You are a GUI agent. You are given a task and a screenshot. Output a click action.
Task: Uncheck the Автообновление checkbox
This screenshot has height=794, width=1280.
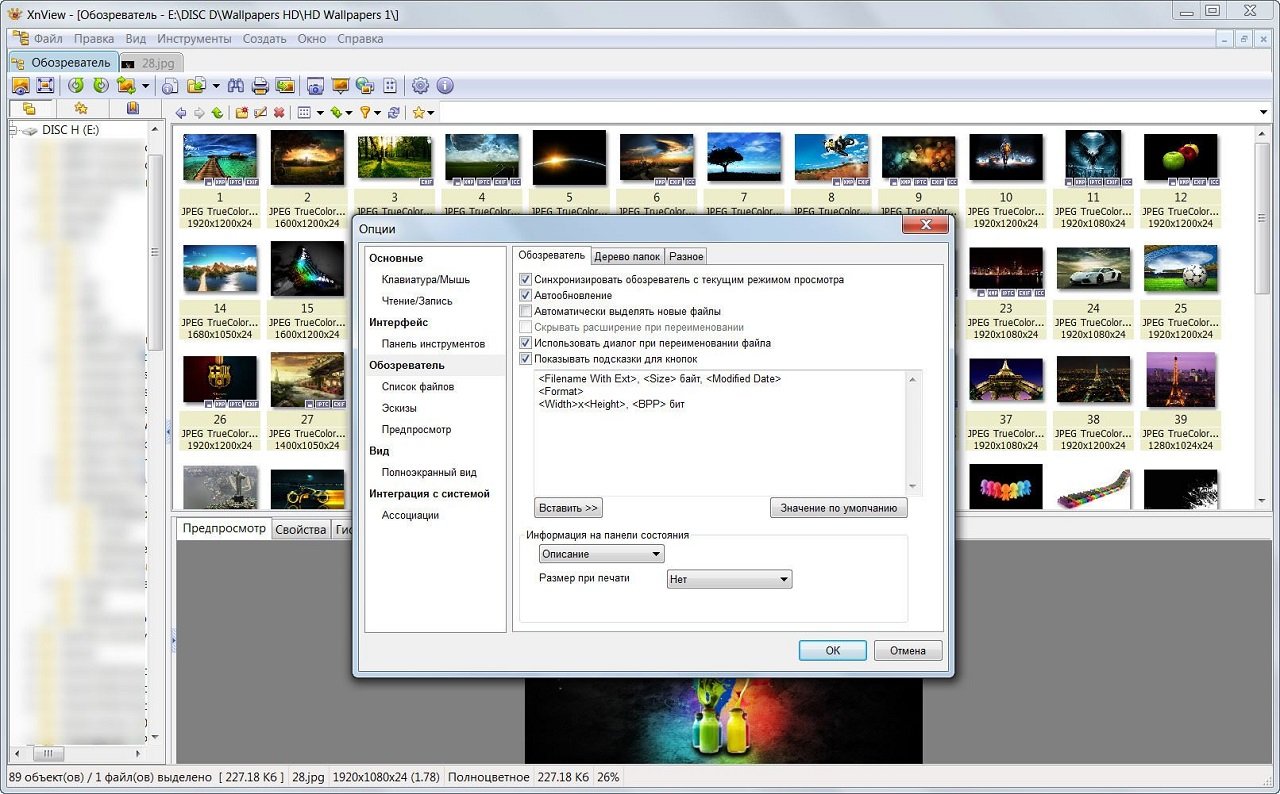tap(526, 296)
